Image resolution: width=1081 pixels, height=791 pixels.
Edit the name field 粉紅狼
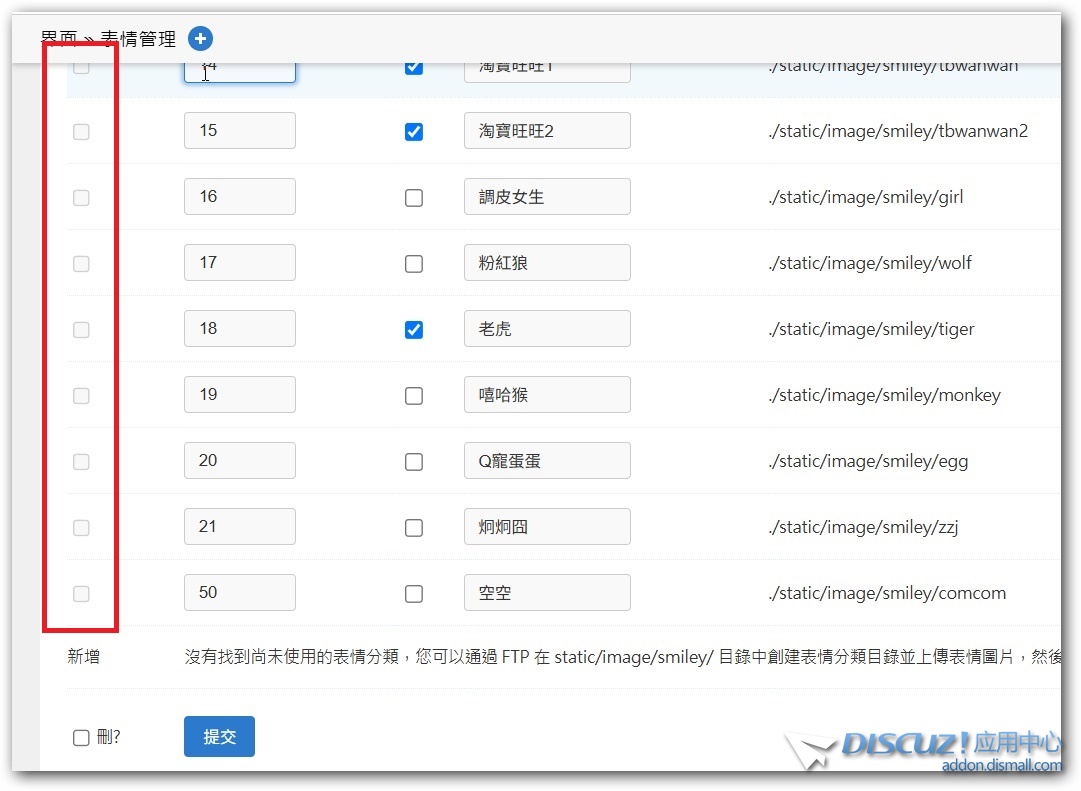[547, 263]
